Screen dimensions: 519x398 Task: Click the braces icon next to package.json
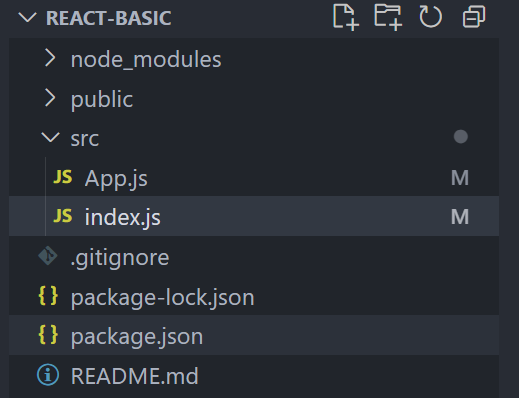click(x=48, y=335)
